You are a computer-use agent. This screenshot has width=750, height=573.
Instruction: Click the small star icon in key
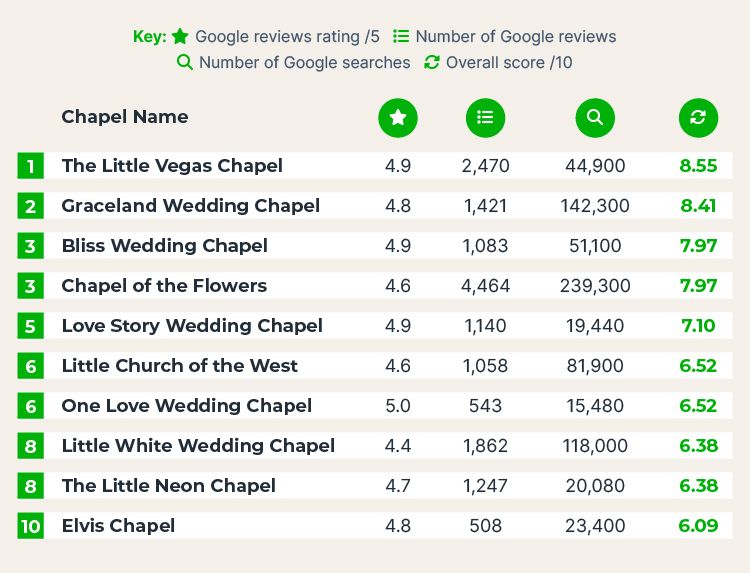click(180, 36)
